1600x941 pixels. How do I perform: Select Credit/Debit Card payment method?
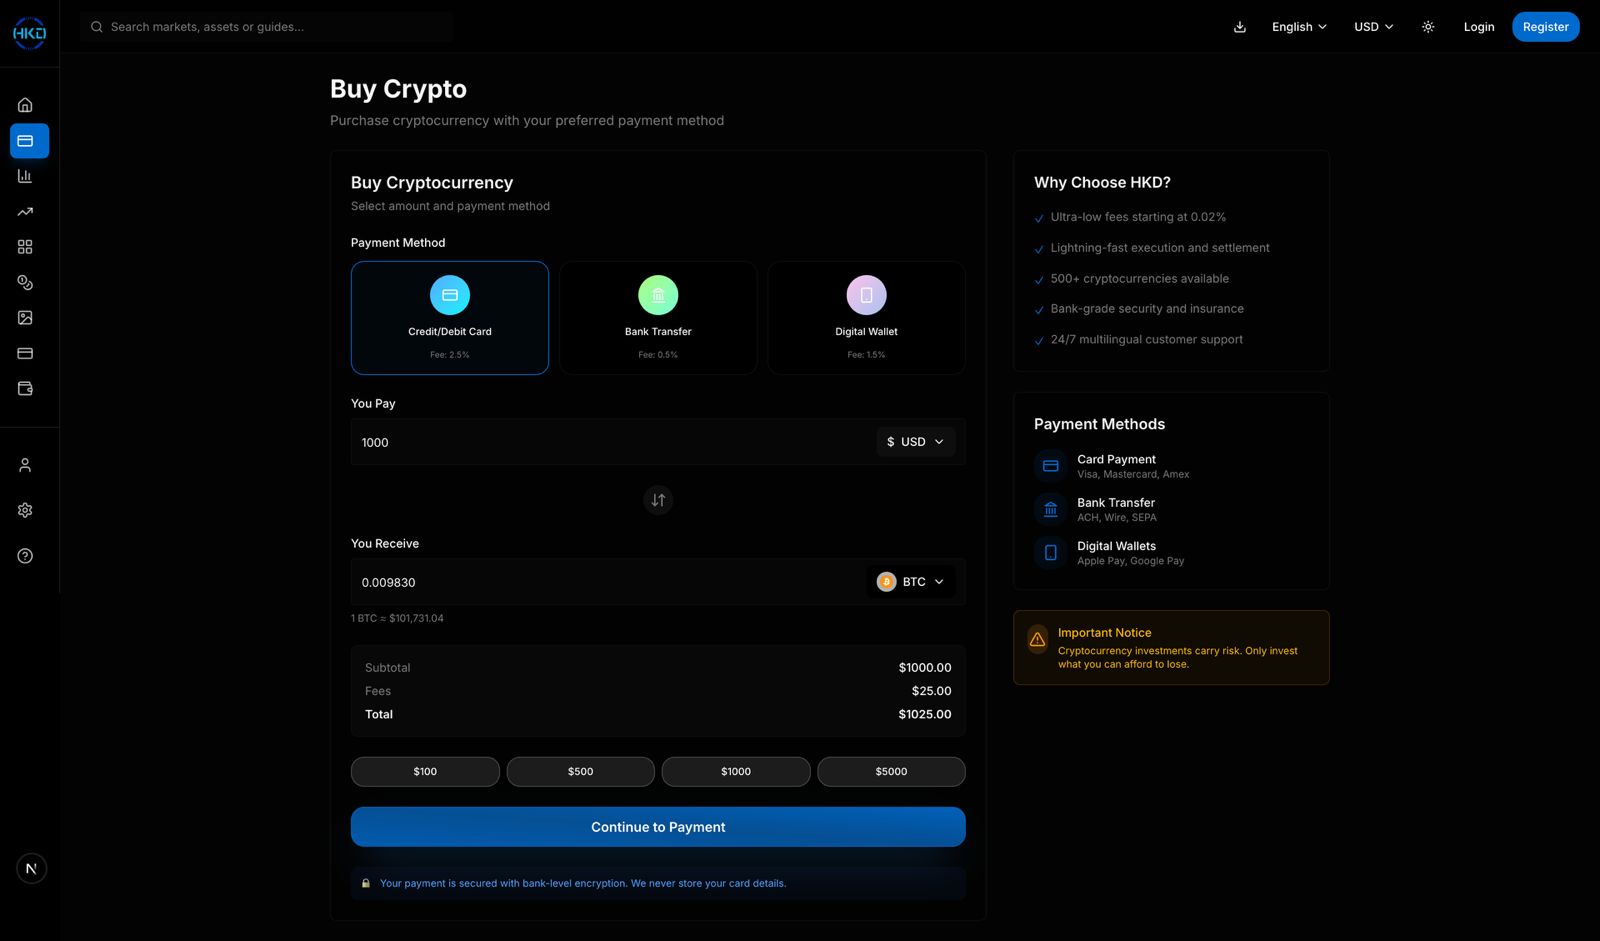pos(450,318)
